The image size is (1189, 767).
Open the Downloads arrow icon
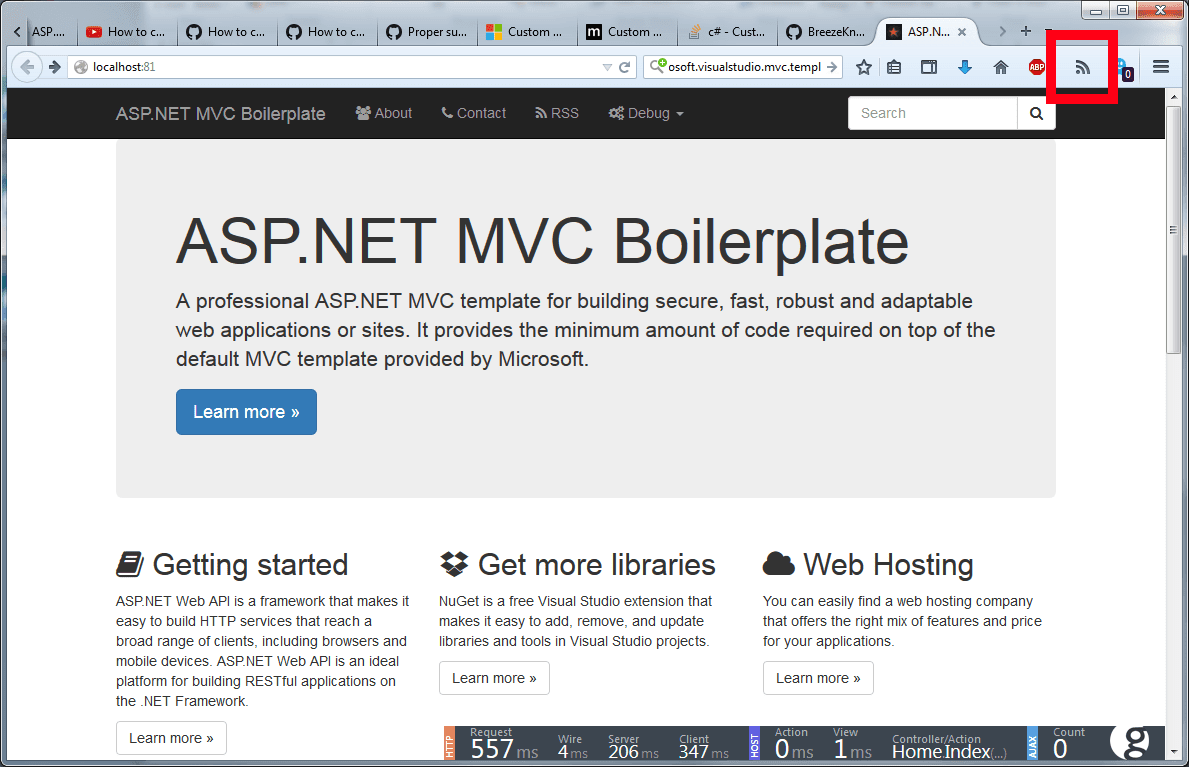[x=965, y=68]
